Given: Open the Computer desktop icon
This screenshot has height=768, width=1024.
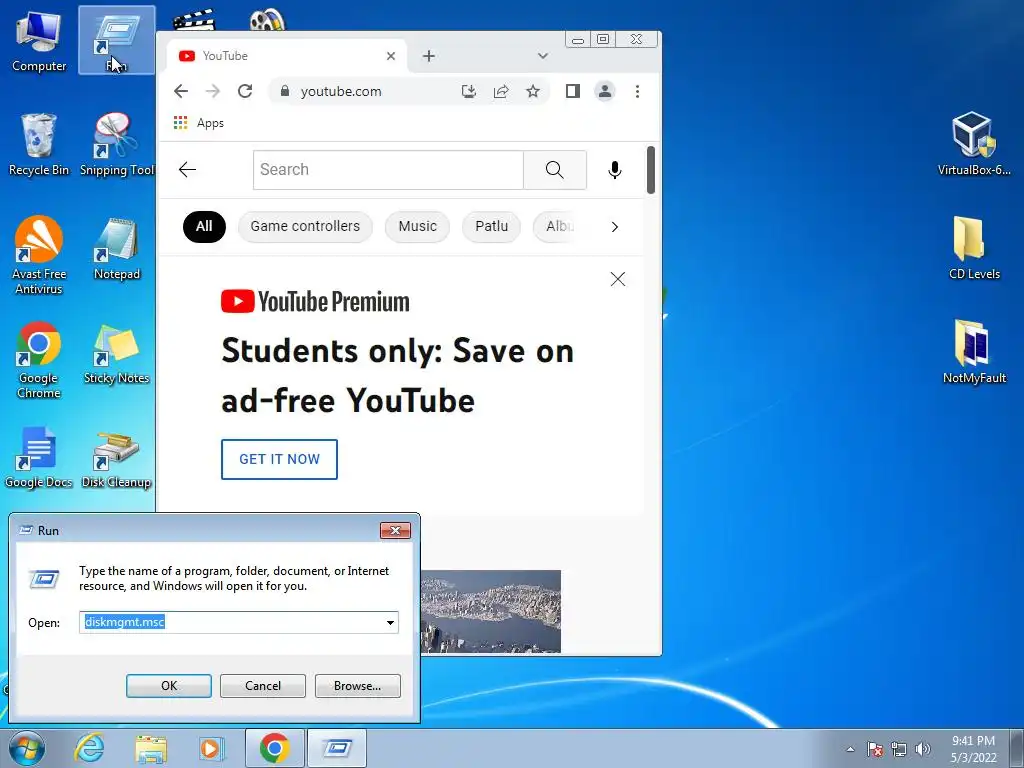Looking at the screenshot, I should tap(39, 40).
